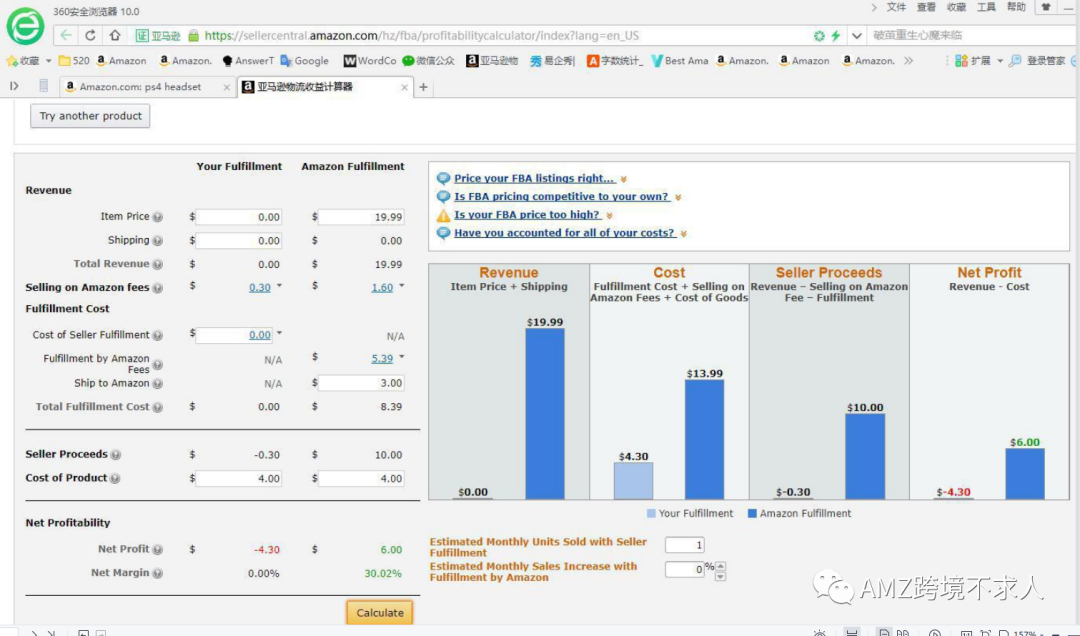Open 'Price your FBA listings right...' link
Image resolution: width=1080 pixels, height=636 pixels.
(534, 178)
